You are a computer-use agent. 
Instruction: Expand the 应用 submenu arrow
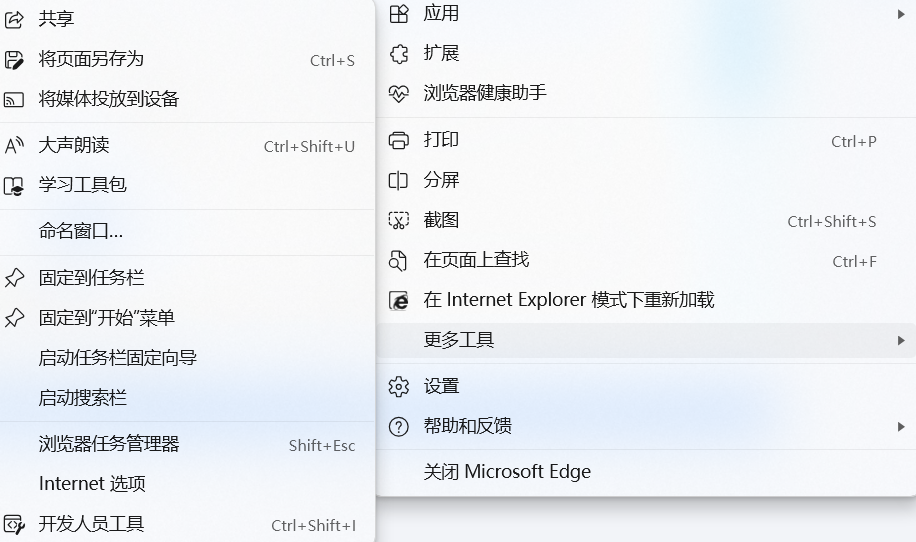[901, 14]
